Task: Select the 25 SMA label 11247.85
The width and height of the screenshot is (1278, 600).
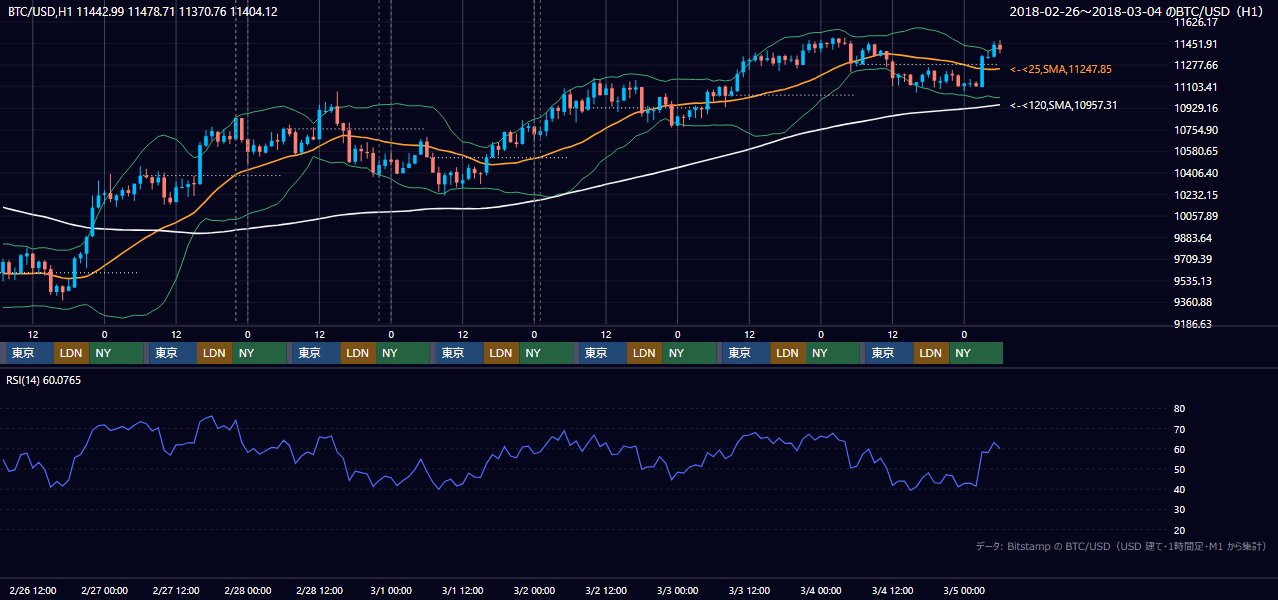Action: [x=1061, y=69]
